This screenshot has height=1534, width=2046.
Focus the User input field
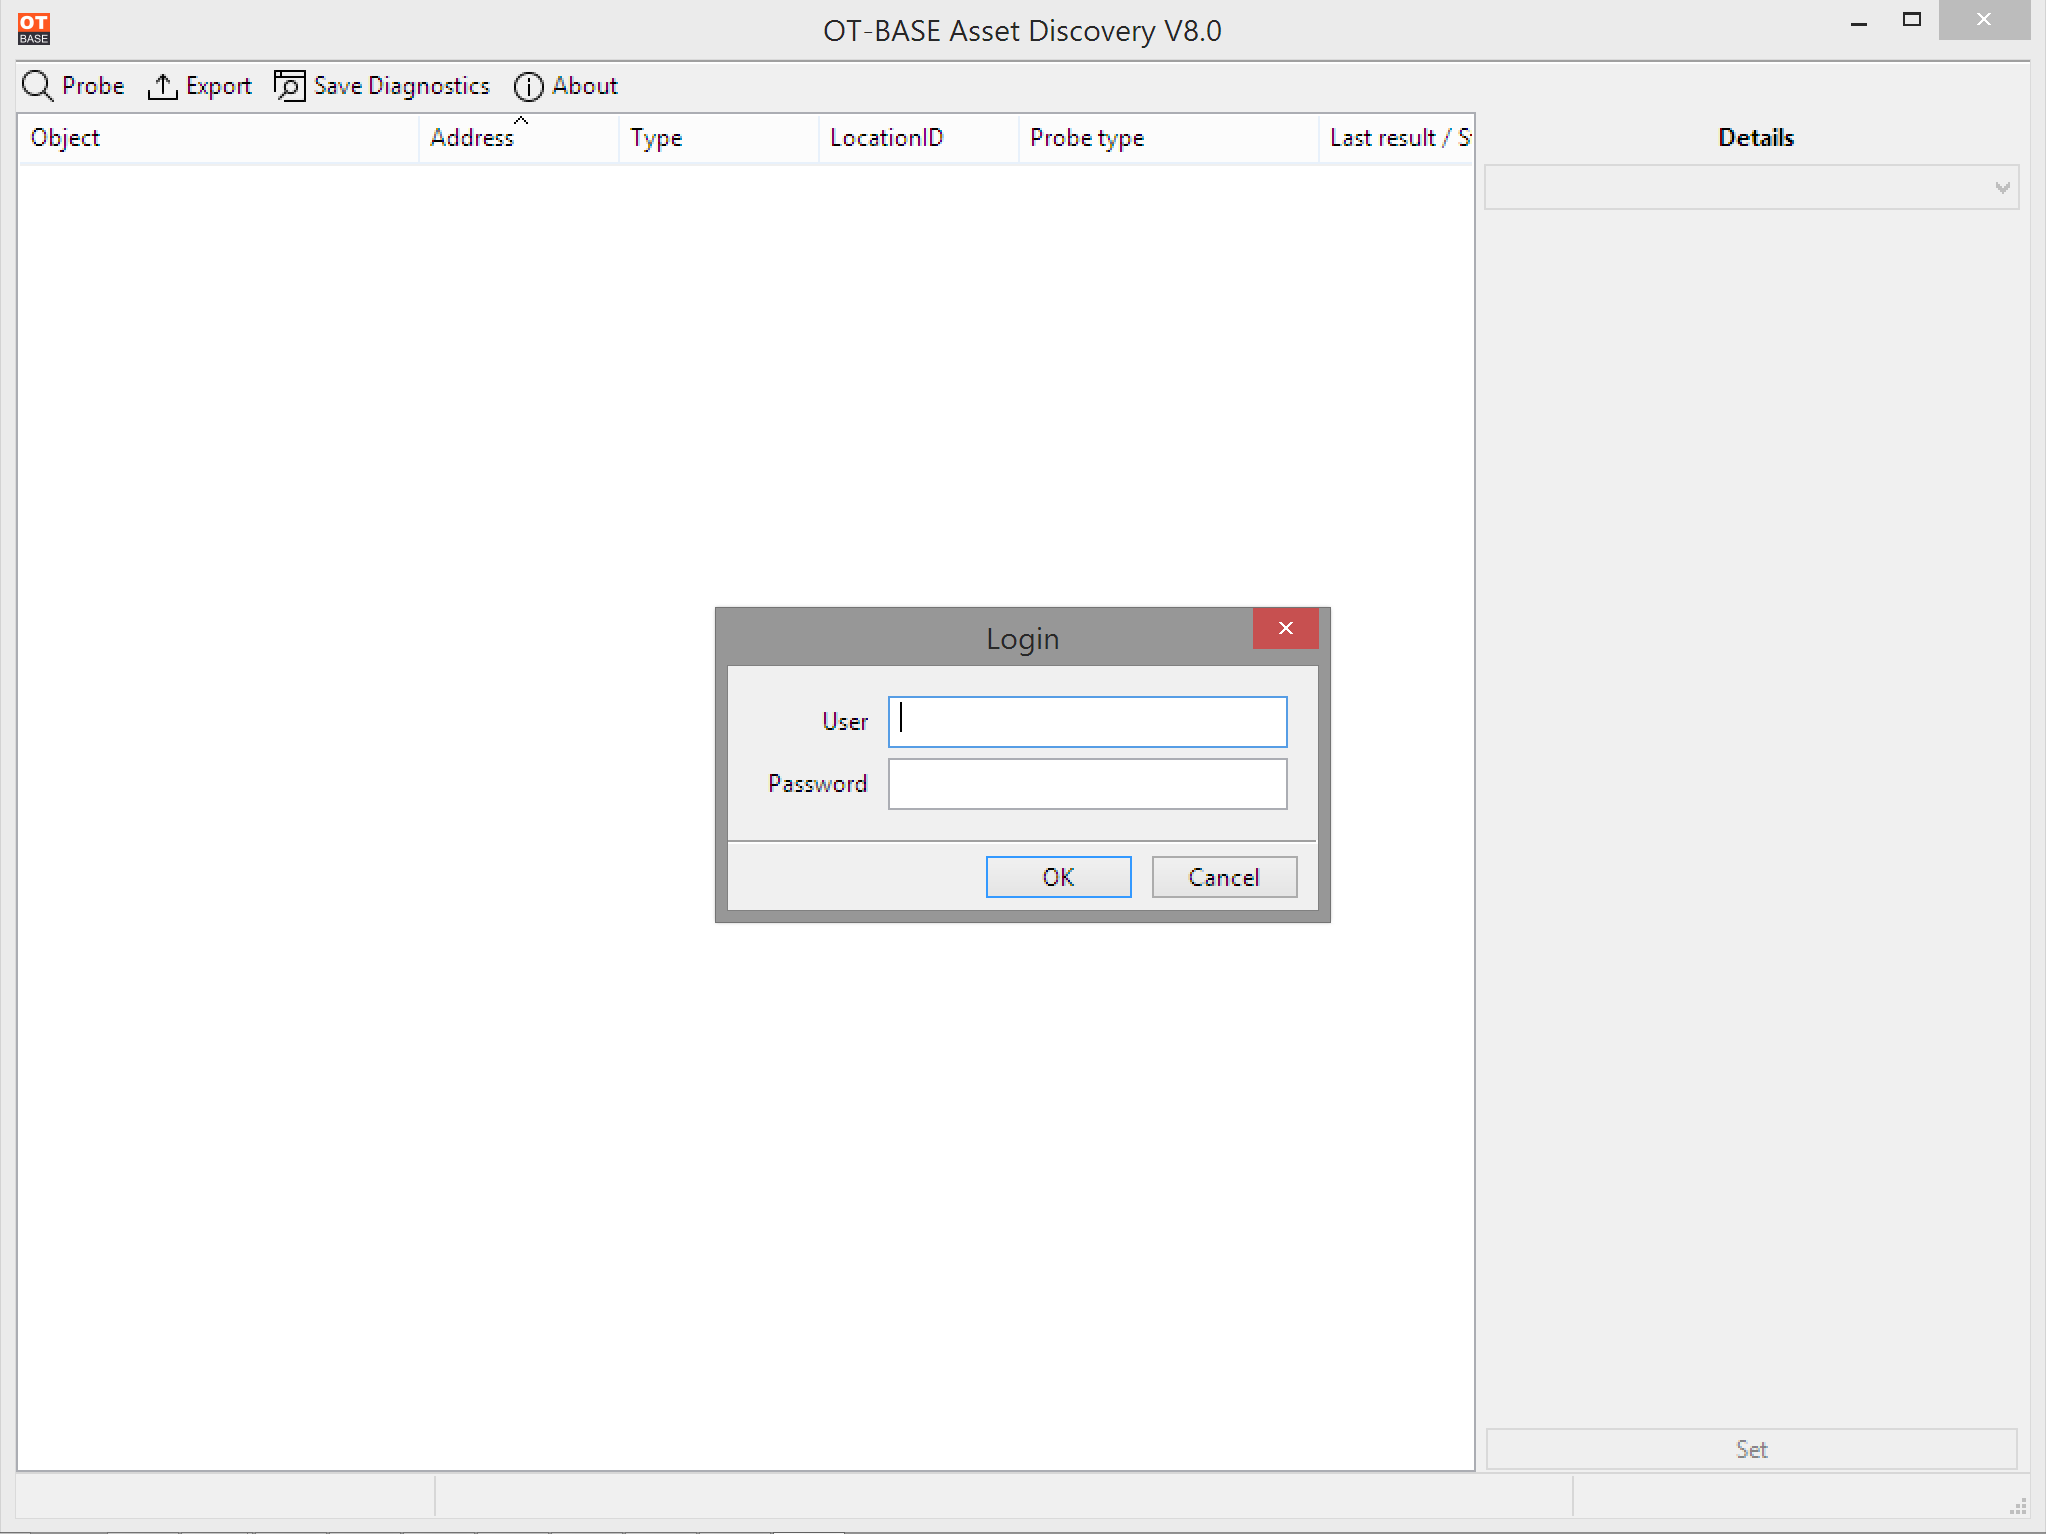pos(1087,722)
